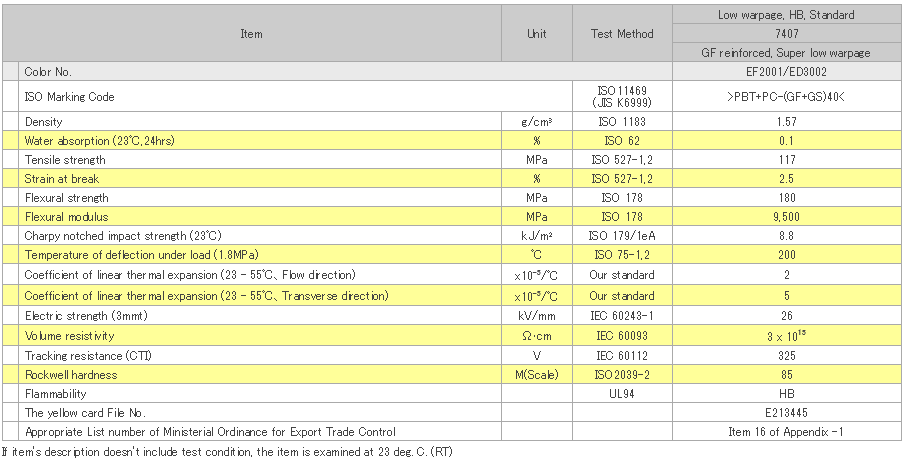
Task: Click the Flexural modulus value 9,500
Action: coord(786,217)
